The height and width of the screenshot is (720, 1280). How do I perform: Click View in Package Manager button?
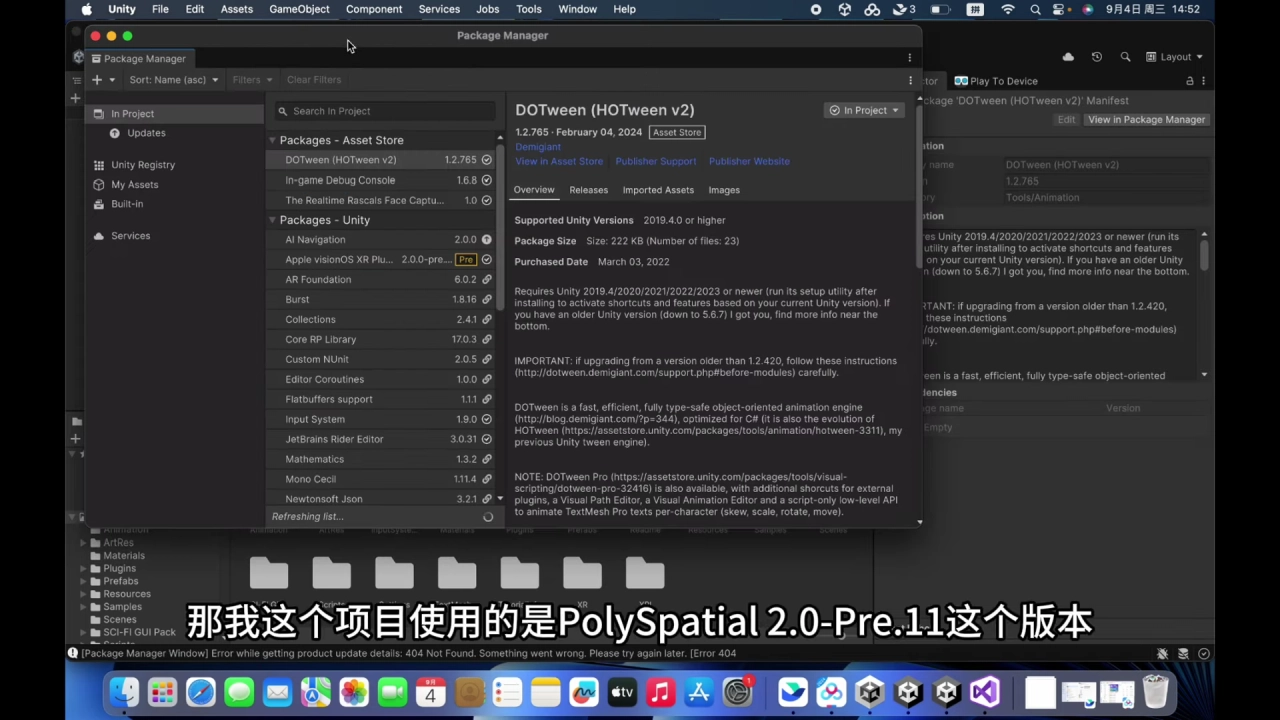[1146, 120]
